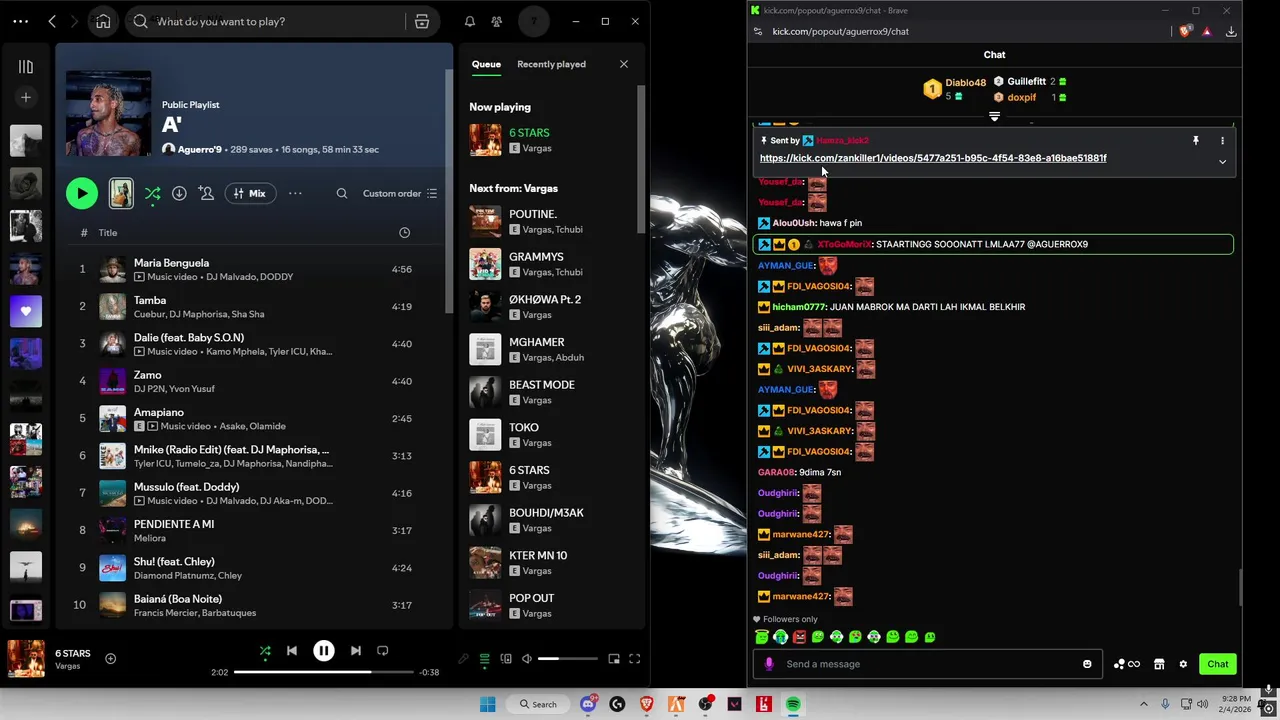Screen dimensions: 1280x720
Task: Select Maria Benguela track
Action: click(x=250, y=269)
